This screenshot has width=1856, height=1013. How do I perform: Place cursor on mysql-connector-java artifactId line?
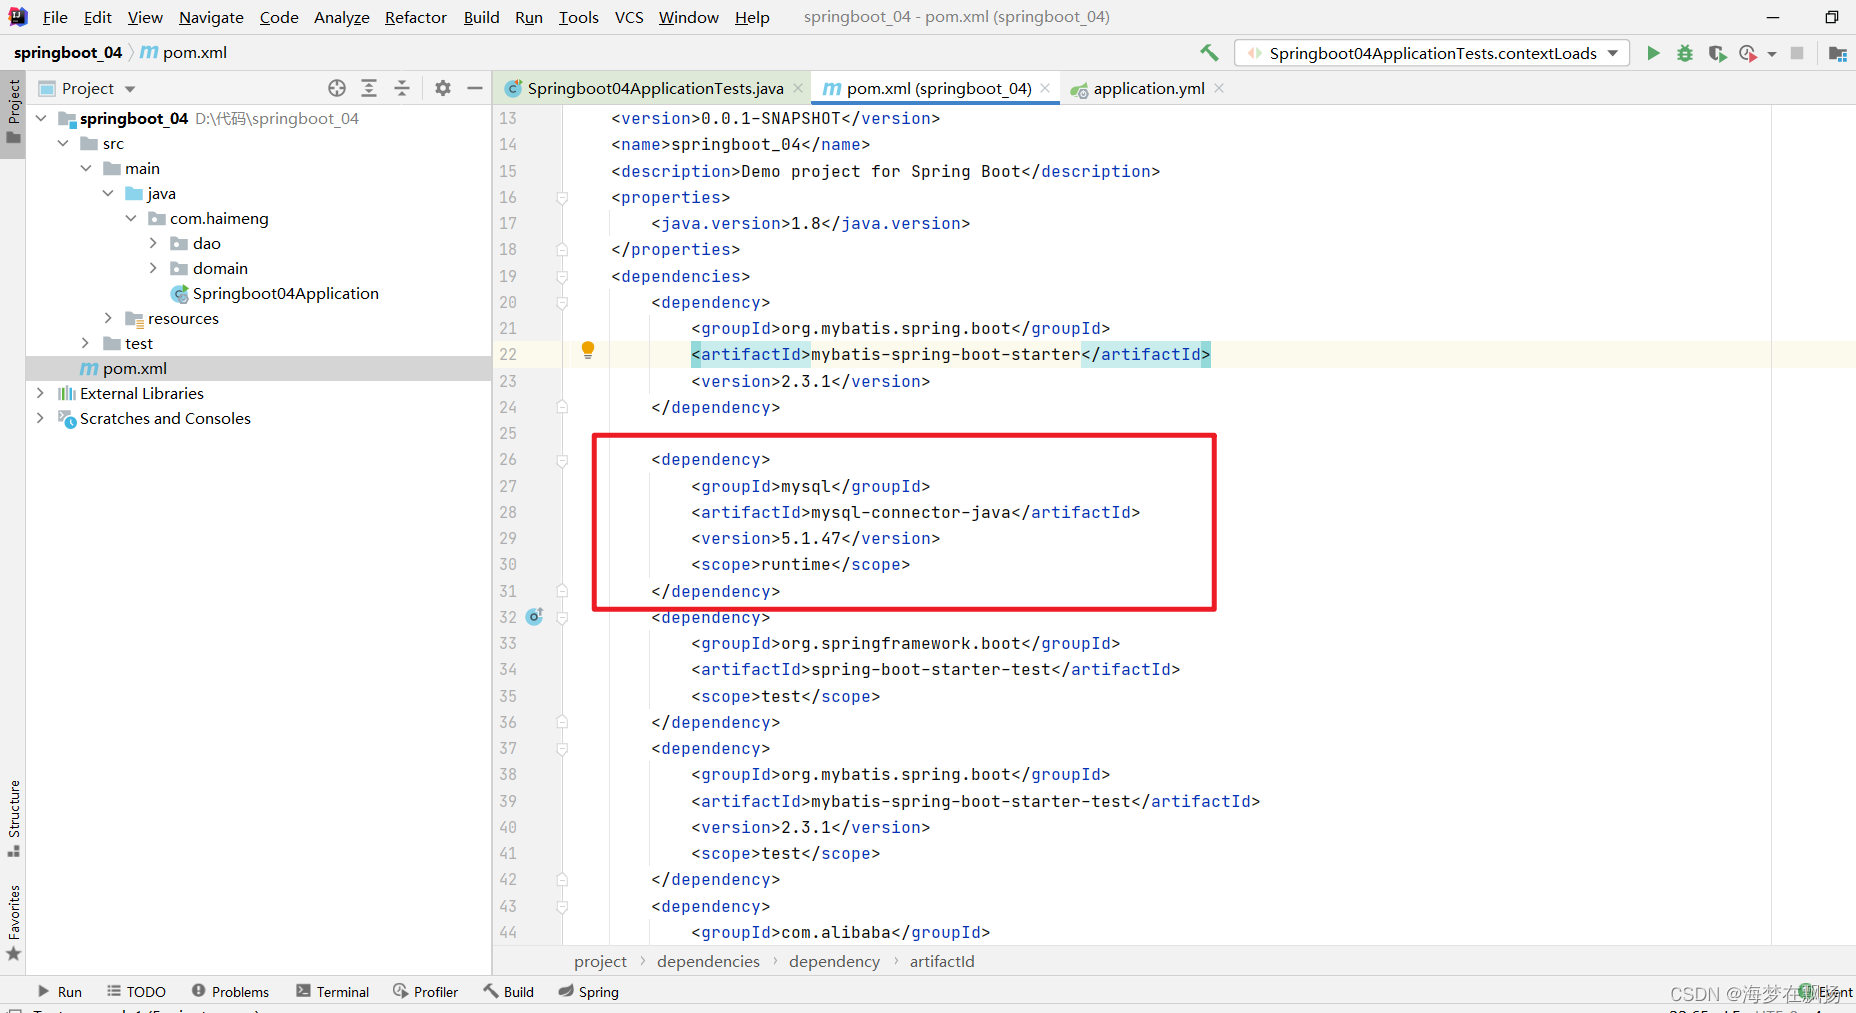click(x=915, y=512)
